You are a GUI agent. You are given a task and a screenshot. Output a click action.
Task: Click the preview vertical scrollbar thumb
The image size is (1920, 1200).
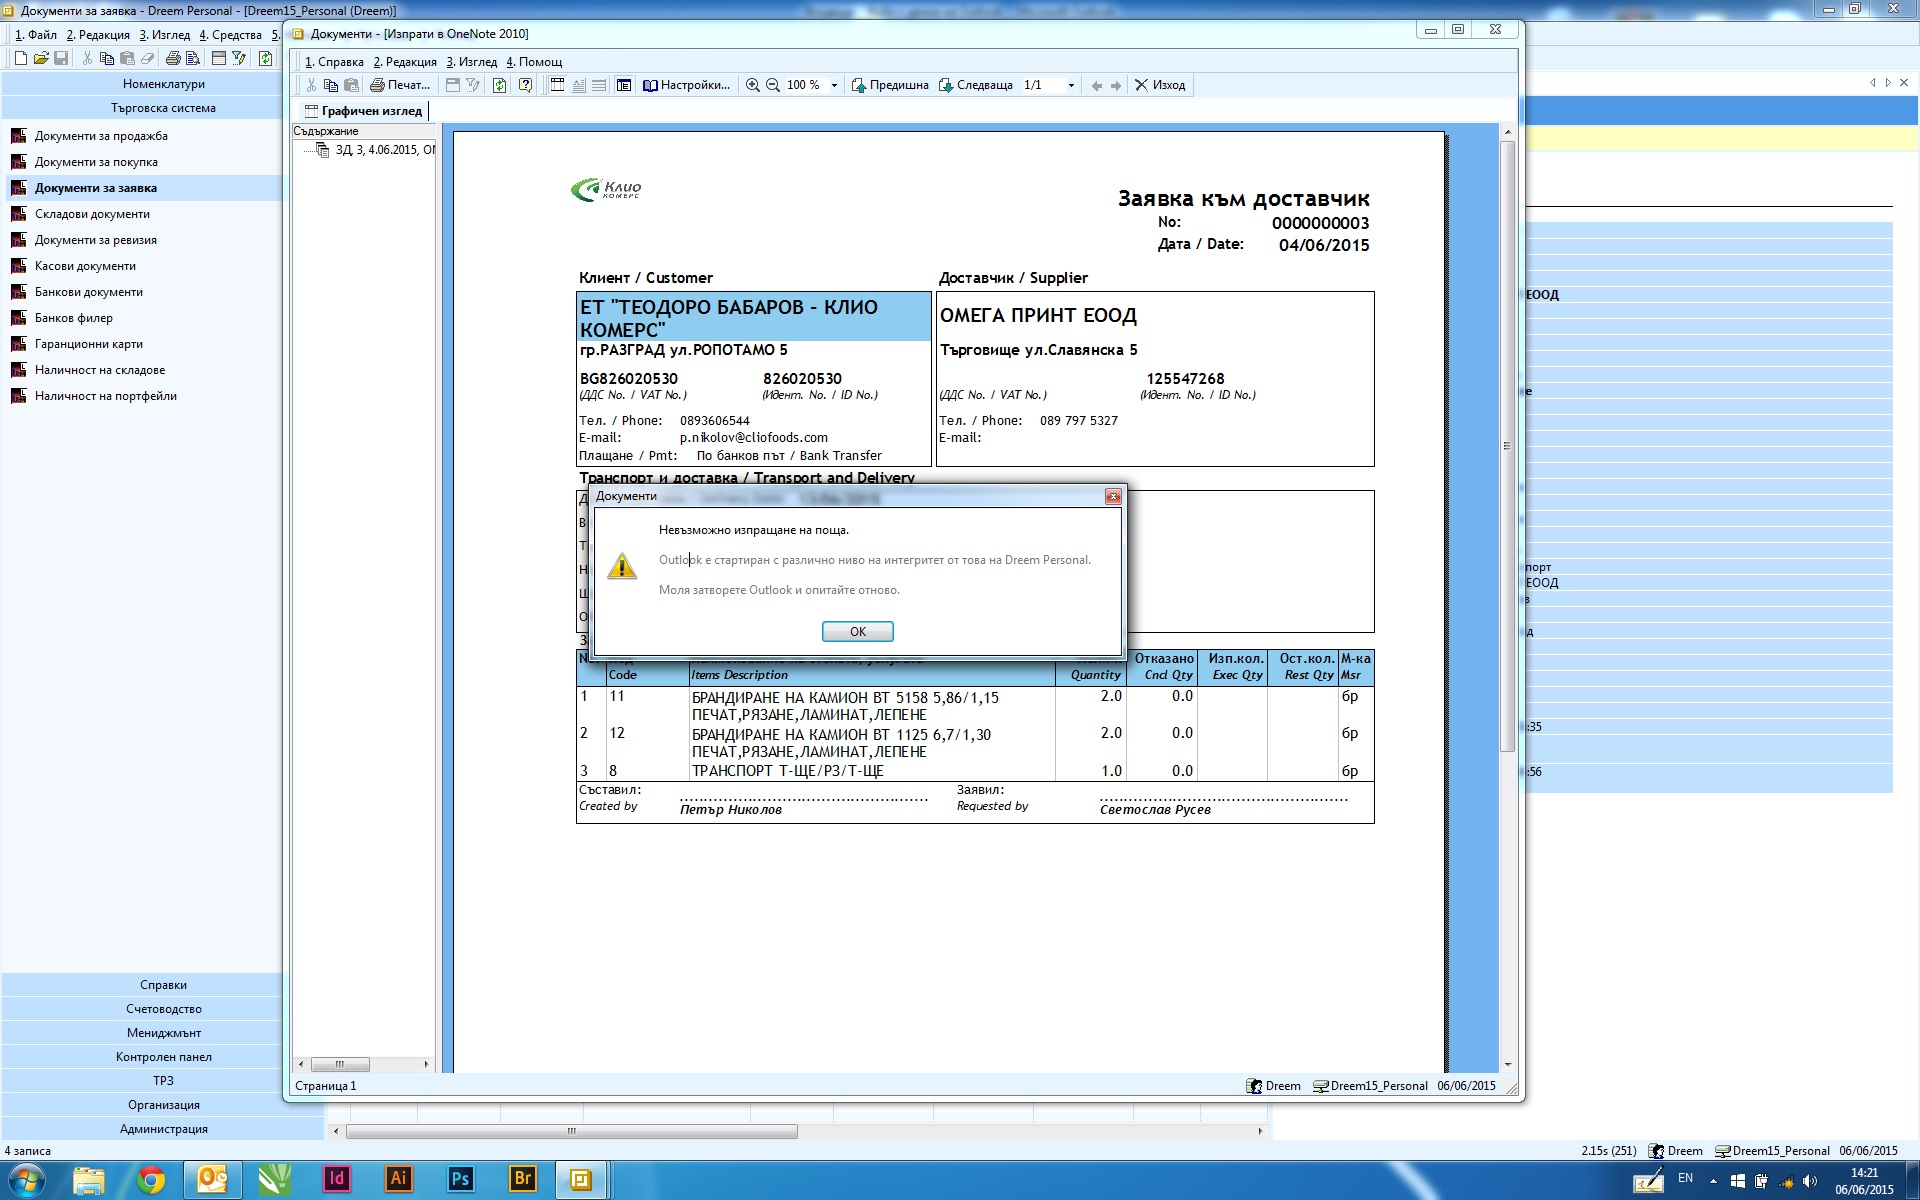(x=1508, y=446)
